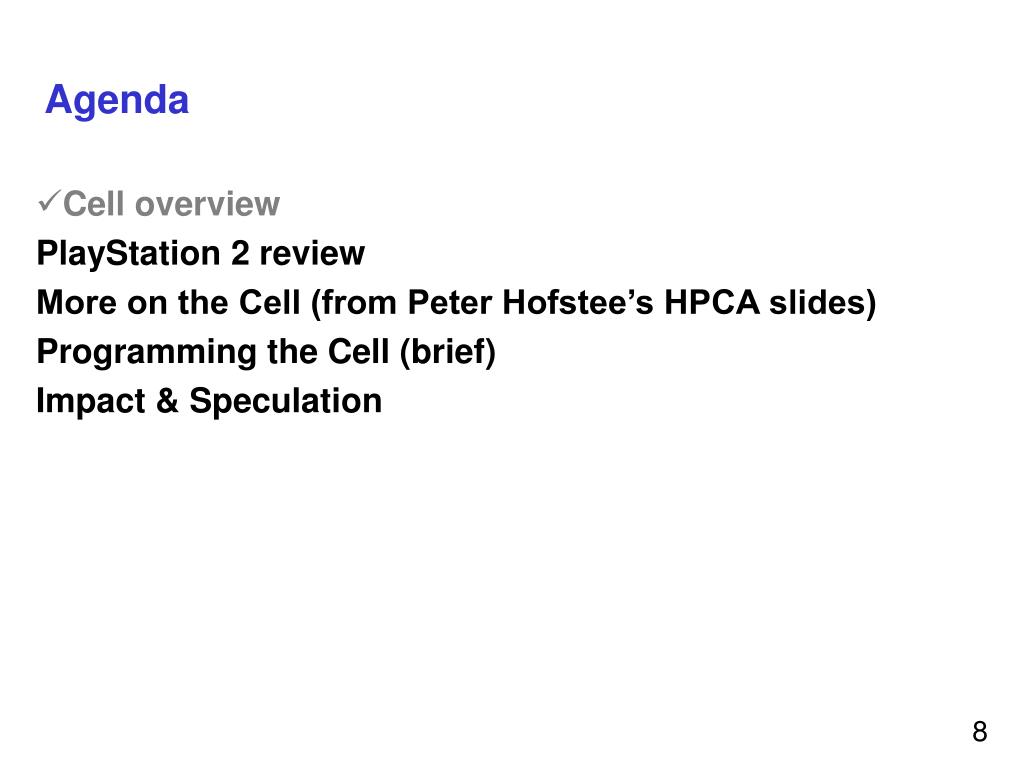Select the word Speculation
The width and height of the screenshot is (1024, 768).
click(285, 402)
